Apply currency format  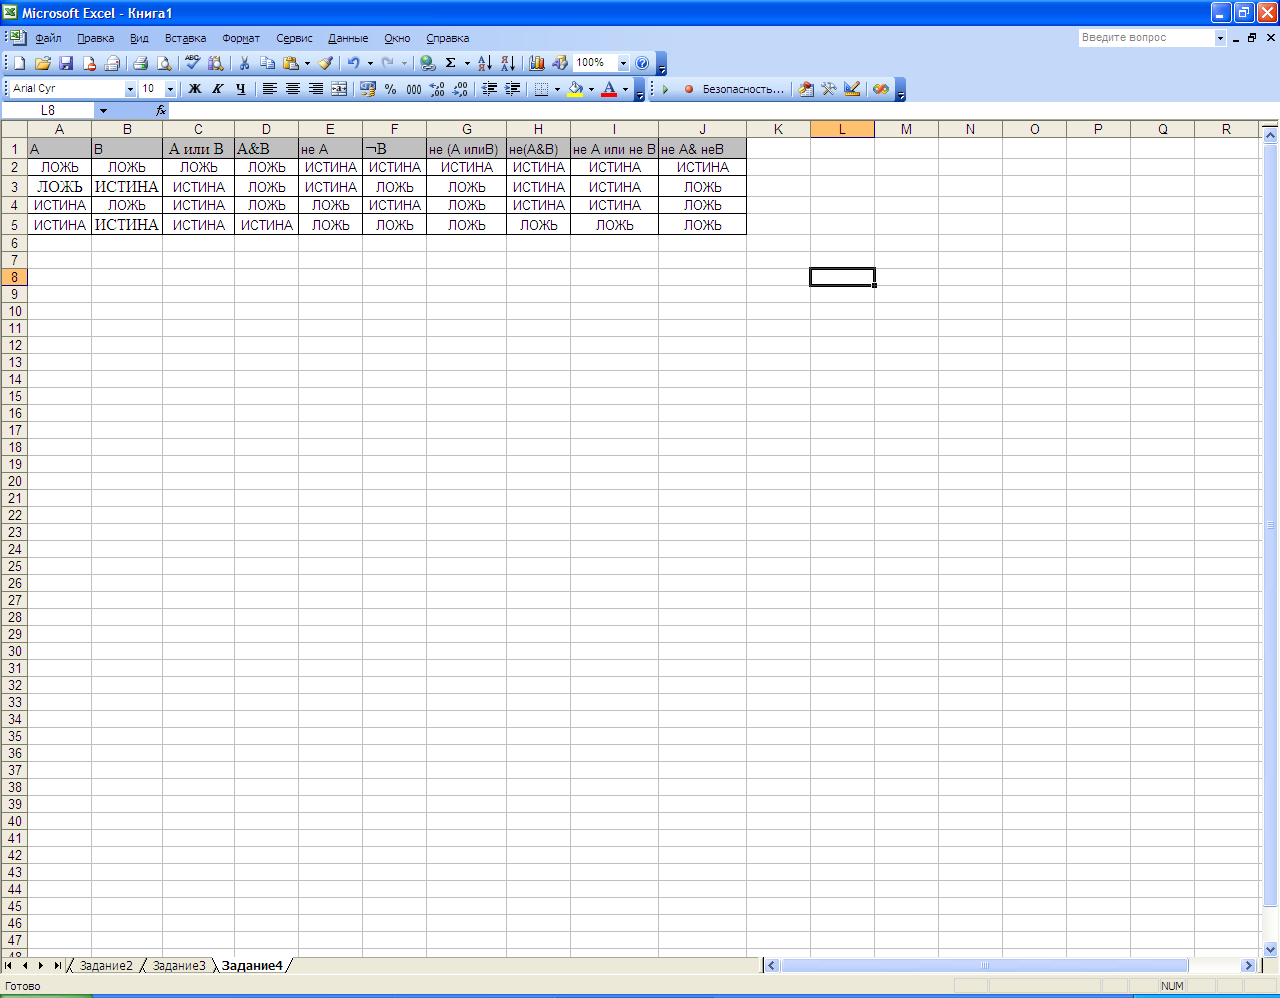(368, 89)
